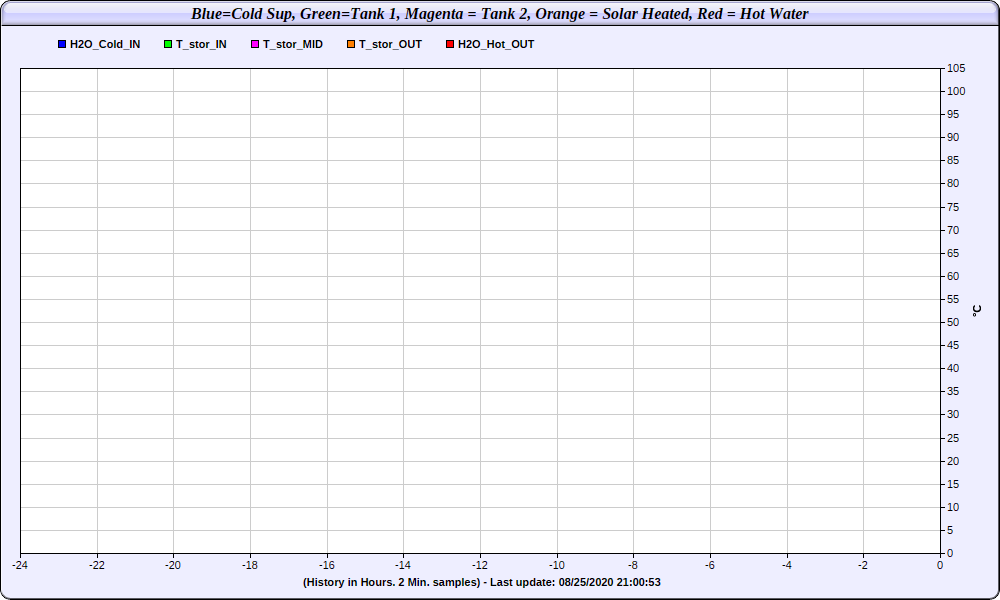Click the 85 temperature axis label
This screenshot has width=1000, height=600.
953,160
